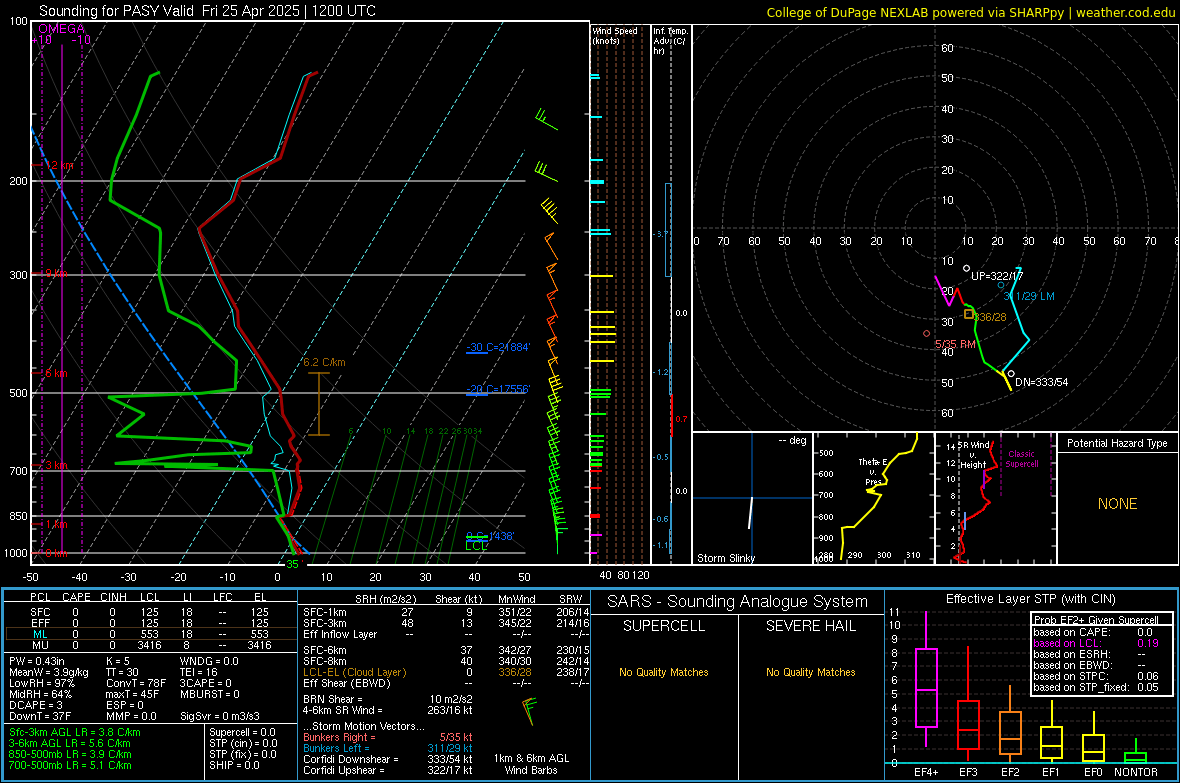Select the SFC-1km shear table row
This screenshot has width=1180, height=783.
click(x=446, y=612)
